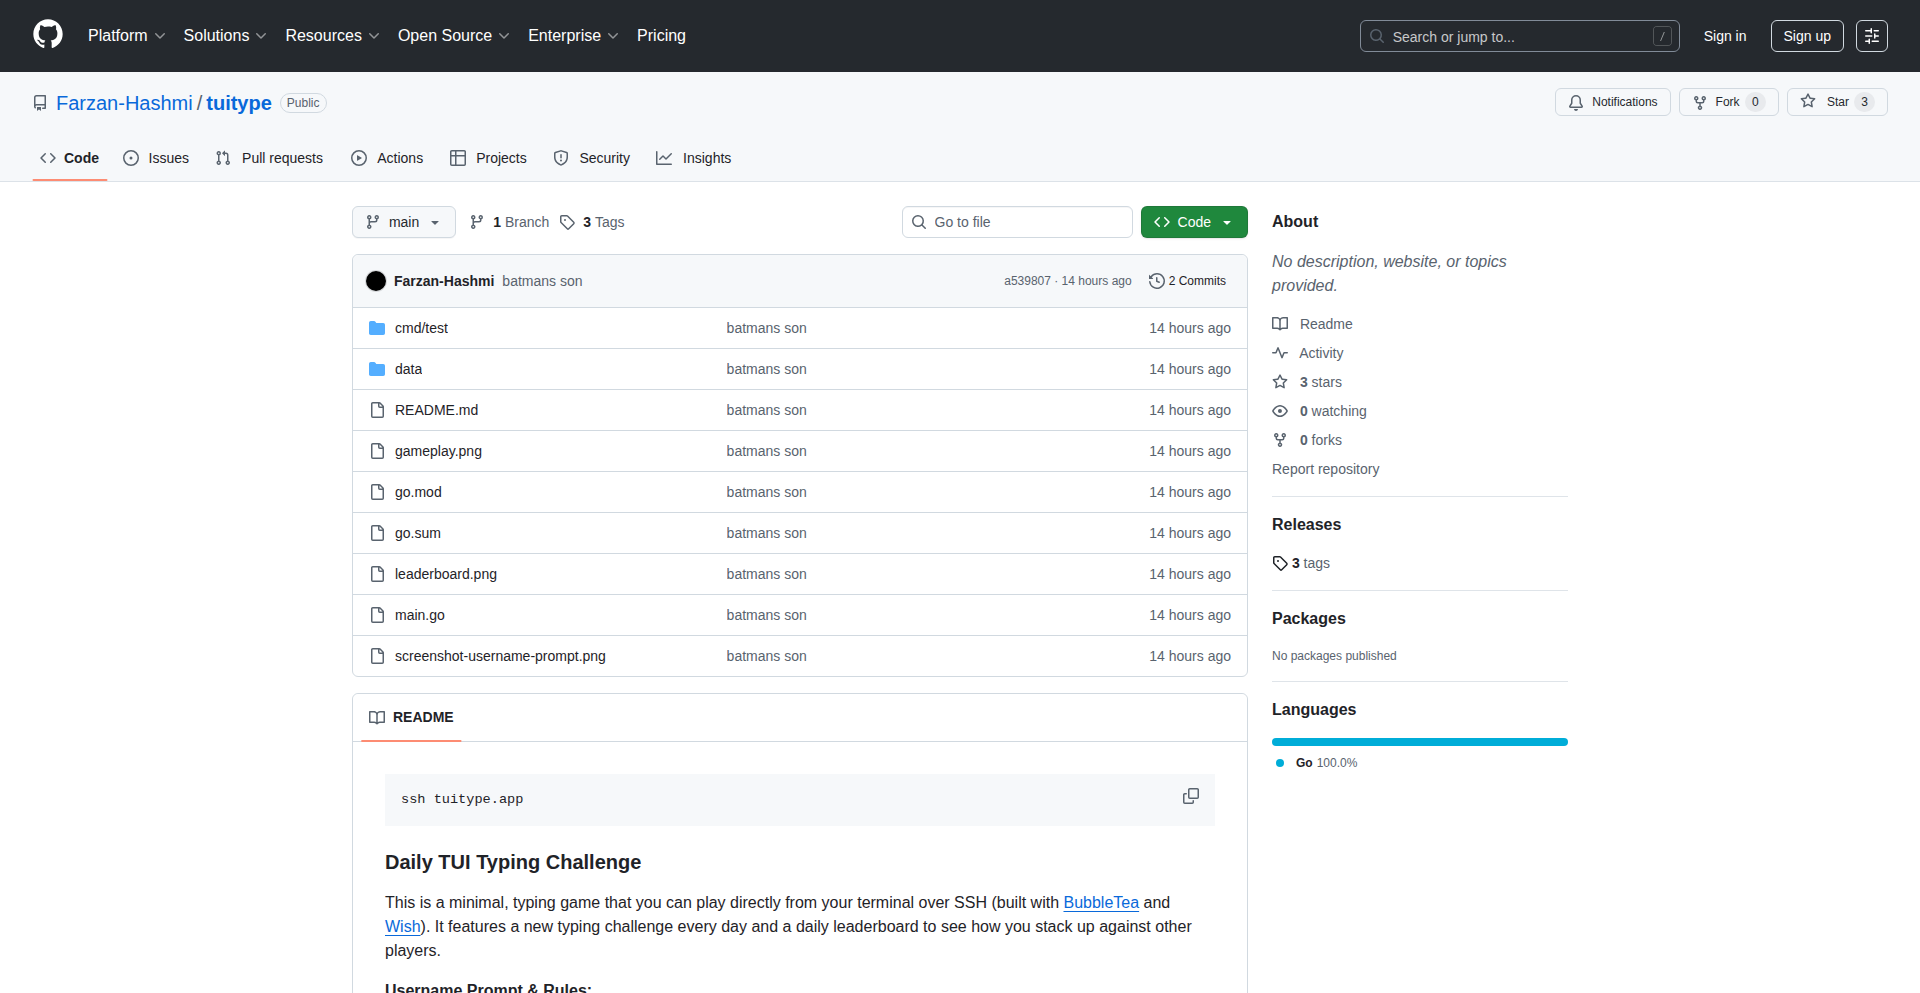Image resolution: width=1920 pixels, height=993 pixels.
Task: Follow the BubbleTea link in README
Action: (1100, 902)
